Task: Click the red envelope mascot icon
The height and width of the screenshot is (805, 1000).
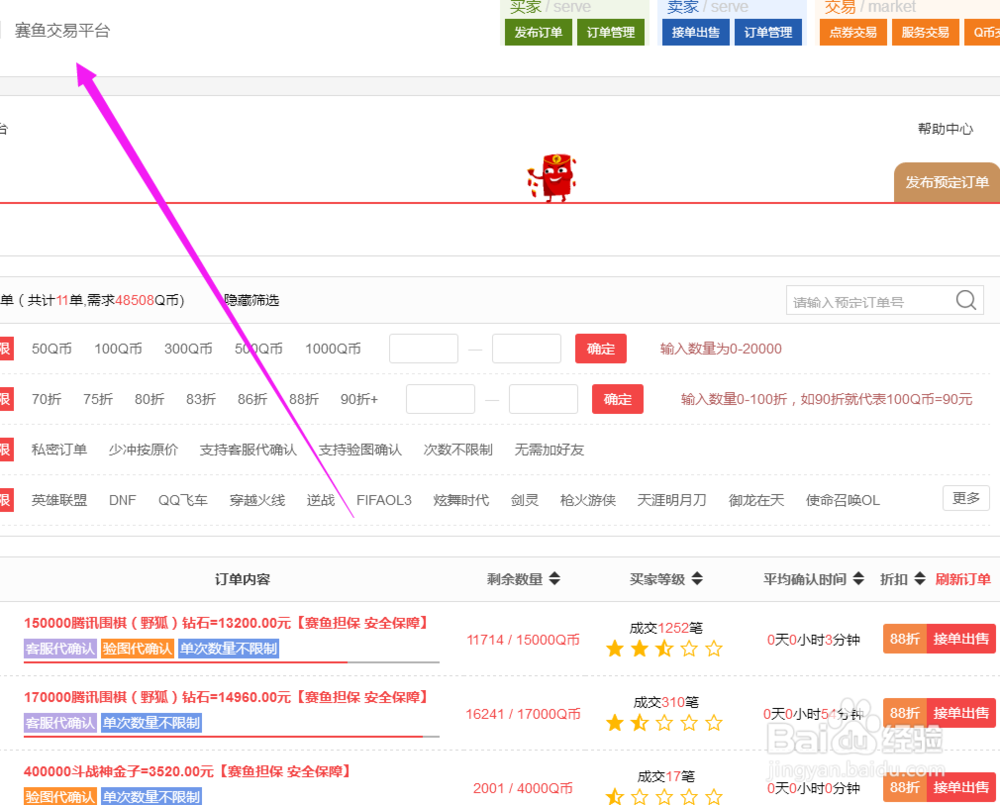Action: [552, 177]
